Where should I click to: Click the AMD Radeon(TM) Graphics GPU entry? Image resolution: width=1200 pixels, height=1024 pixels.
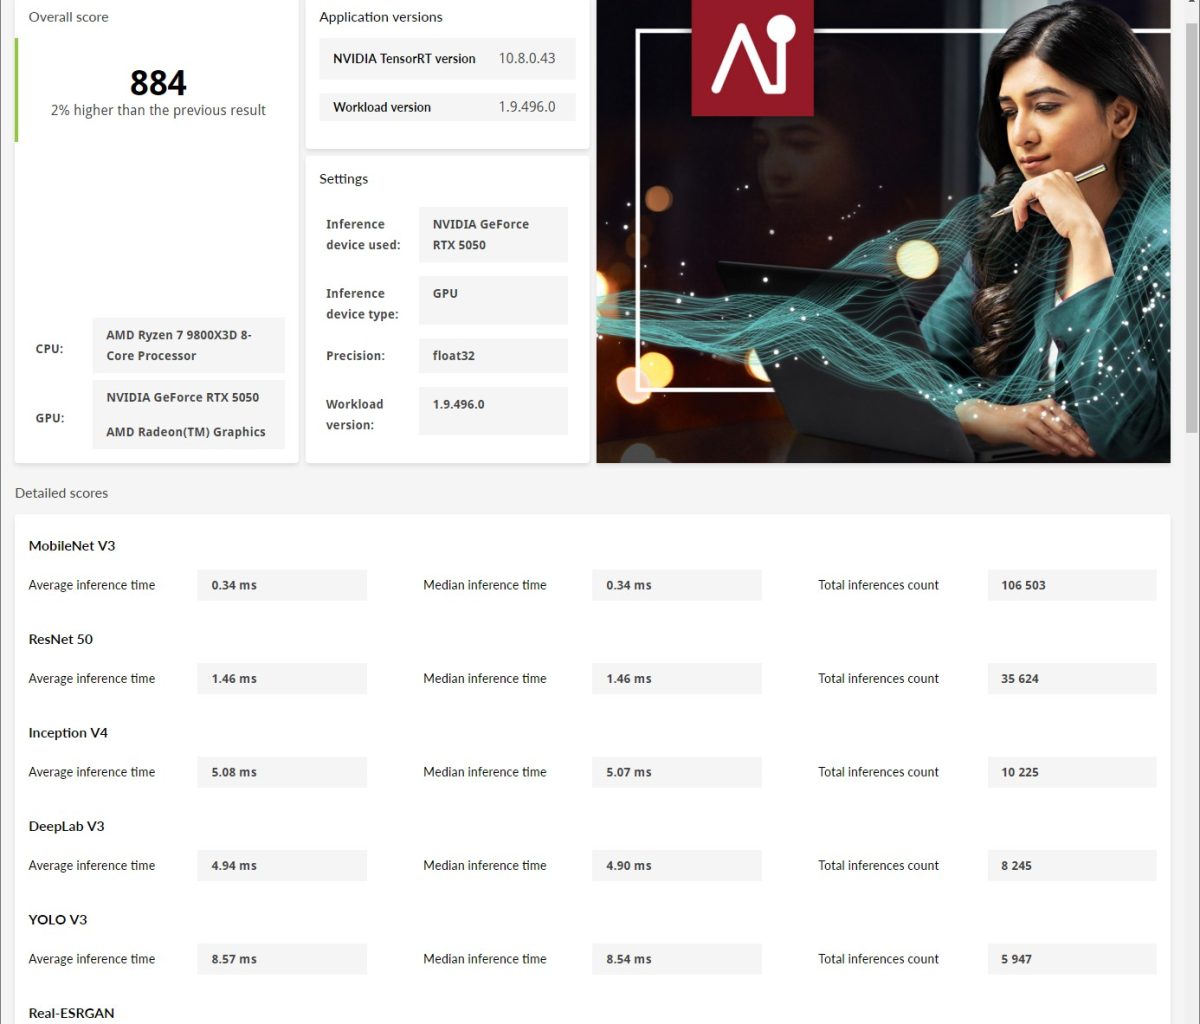pyautogui.click(x=186, y=432)
